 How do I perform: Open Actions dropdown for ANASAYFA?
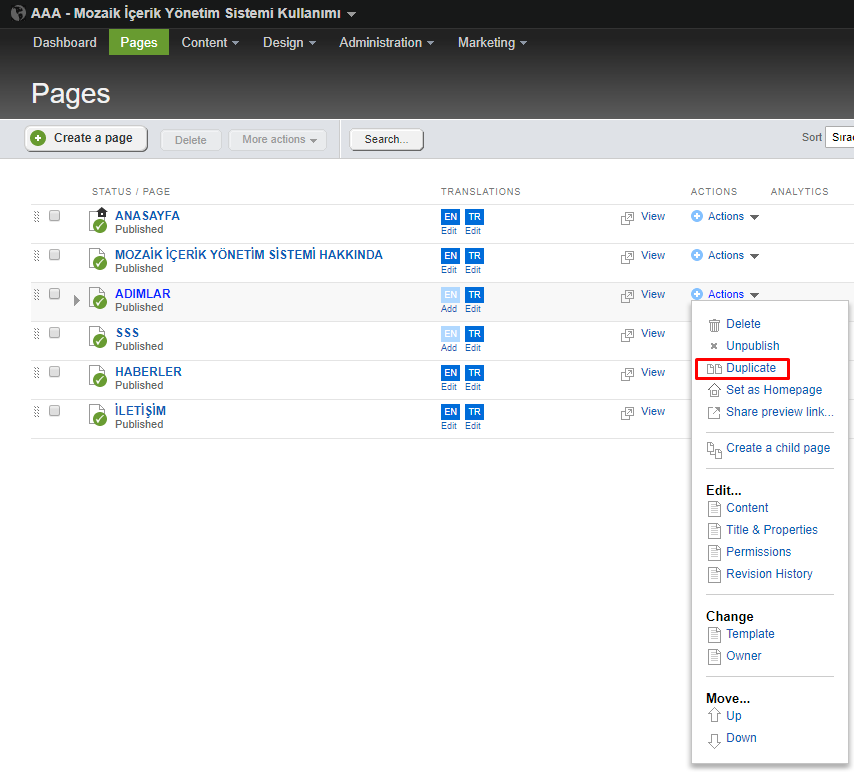[x=725, y=217]
